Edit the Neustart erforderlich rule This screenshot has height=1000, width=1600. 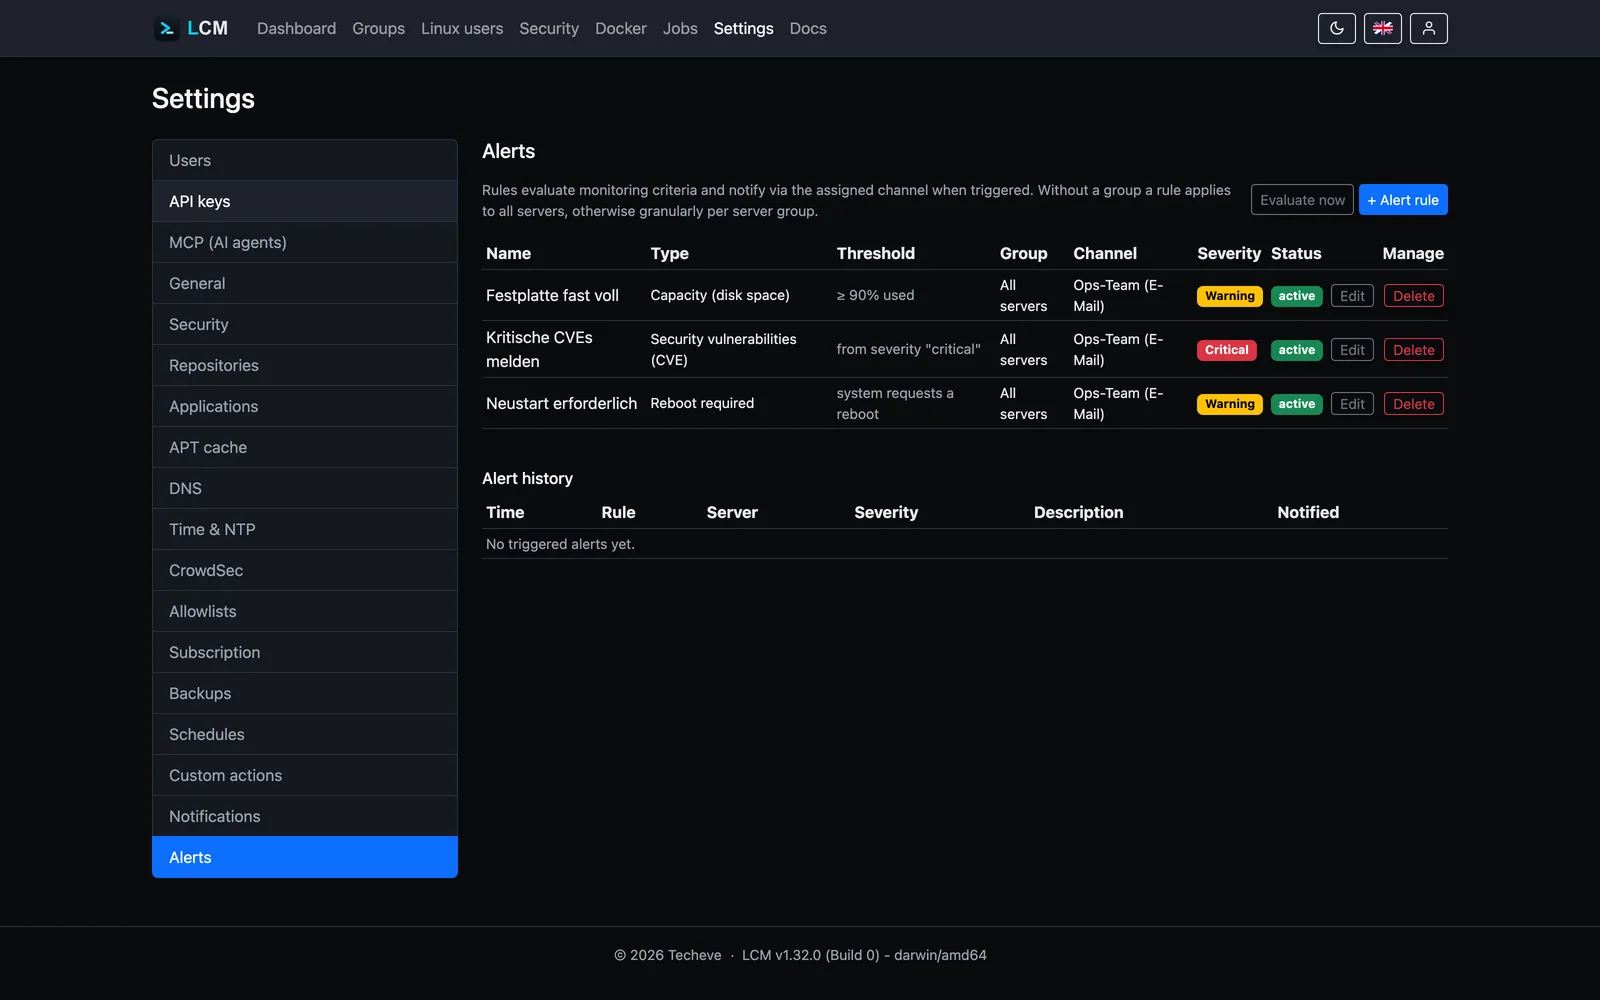(1352, 404)
